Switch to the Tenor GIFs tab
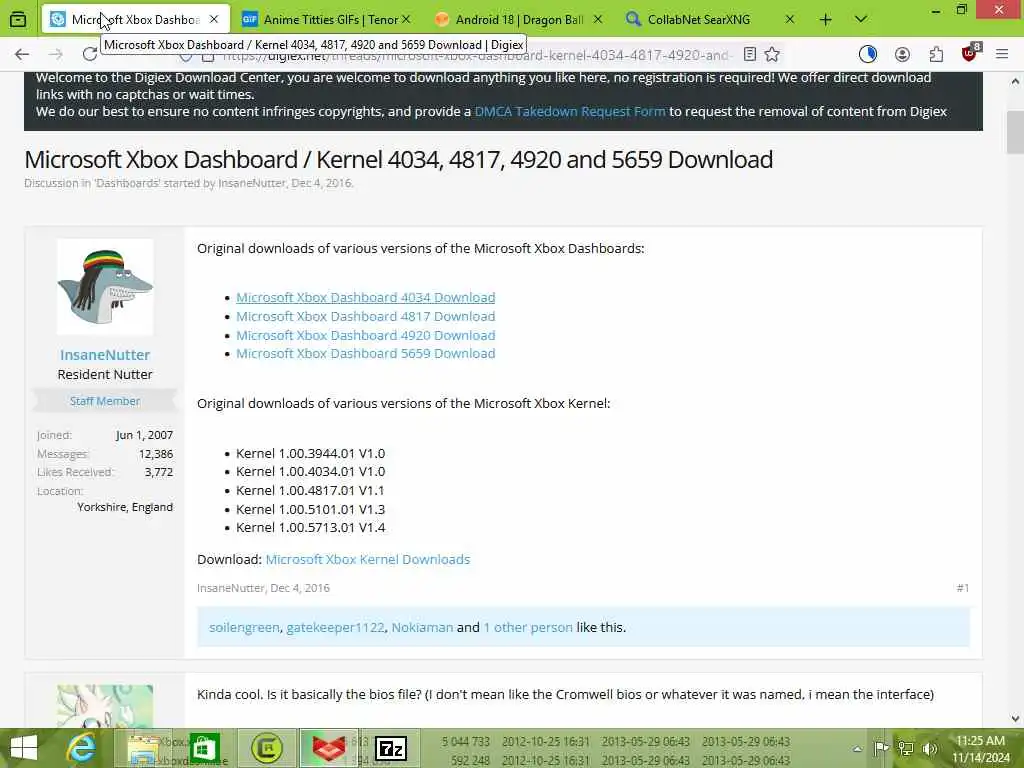 (327, 20)
